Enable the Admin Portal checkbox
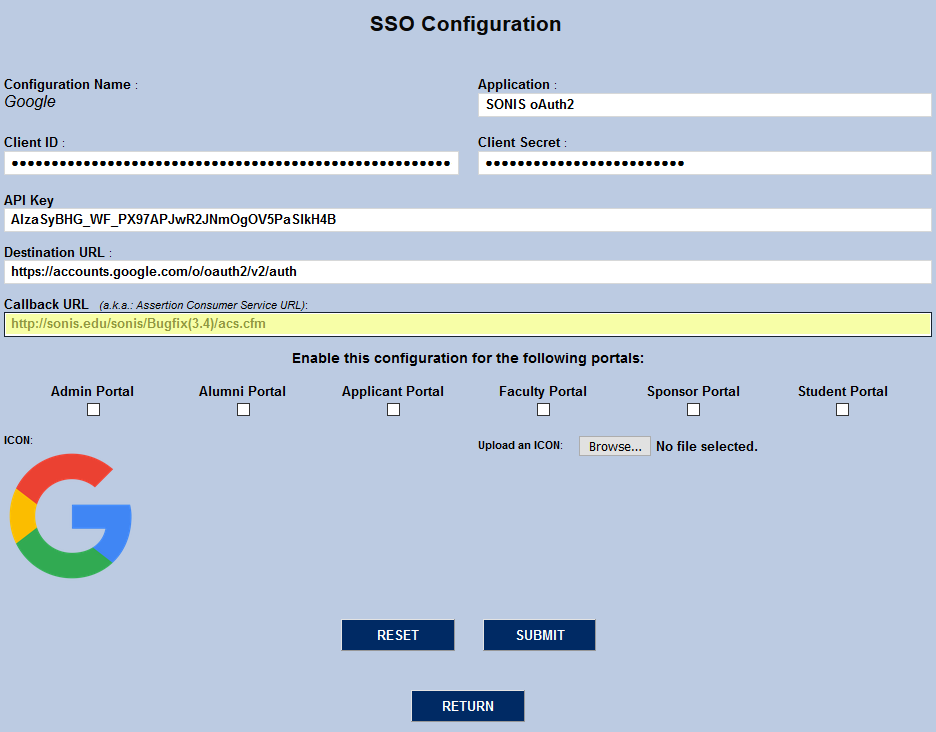 (93, 409)
